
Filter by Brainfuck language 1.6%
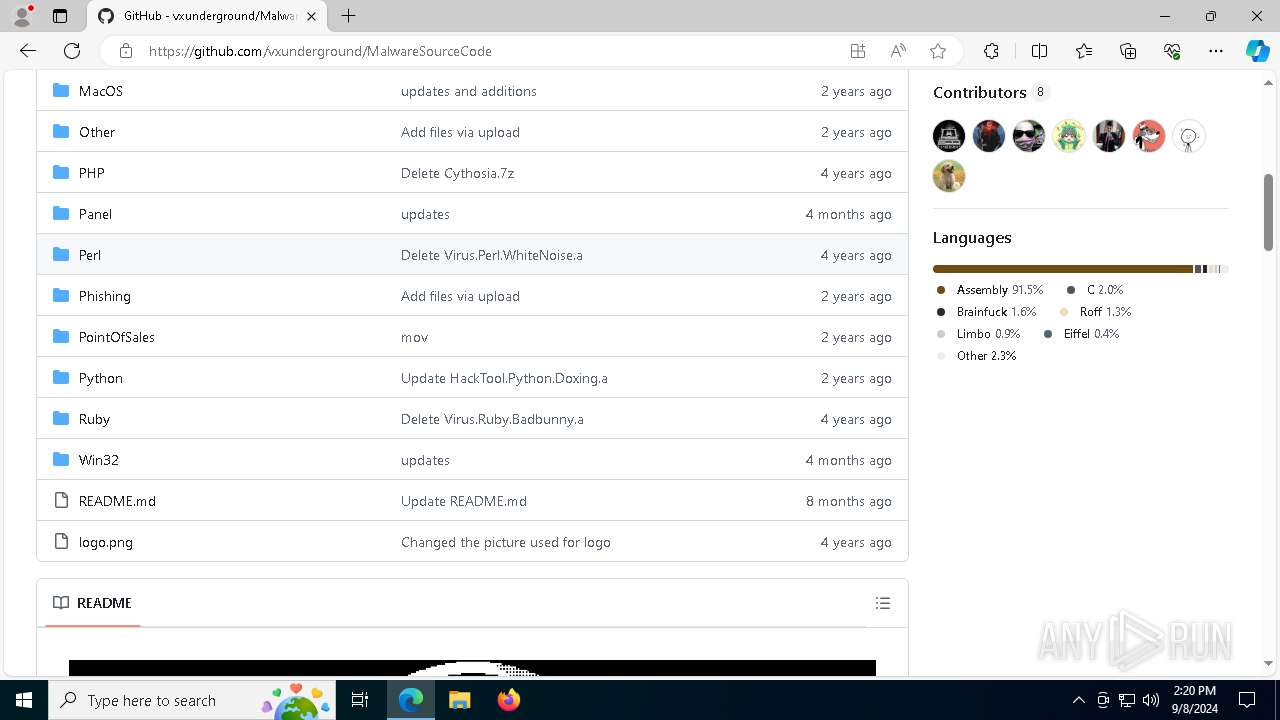click(987, 312)
